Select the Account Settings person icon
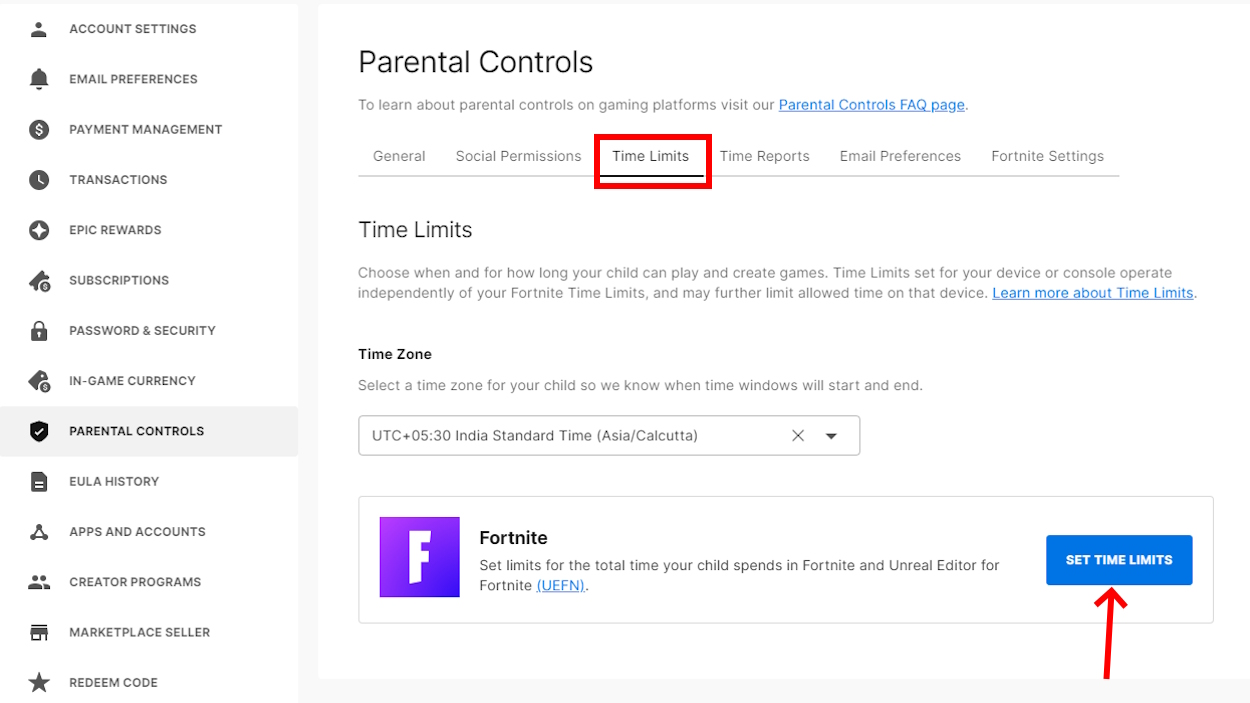The width and height of the screenshot is (1250, 703). click(x=38, y=28)
